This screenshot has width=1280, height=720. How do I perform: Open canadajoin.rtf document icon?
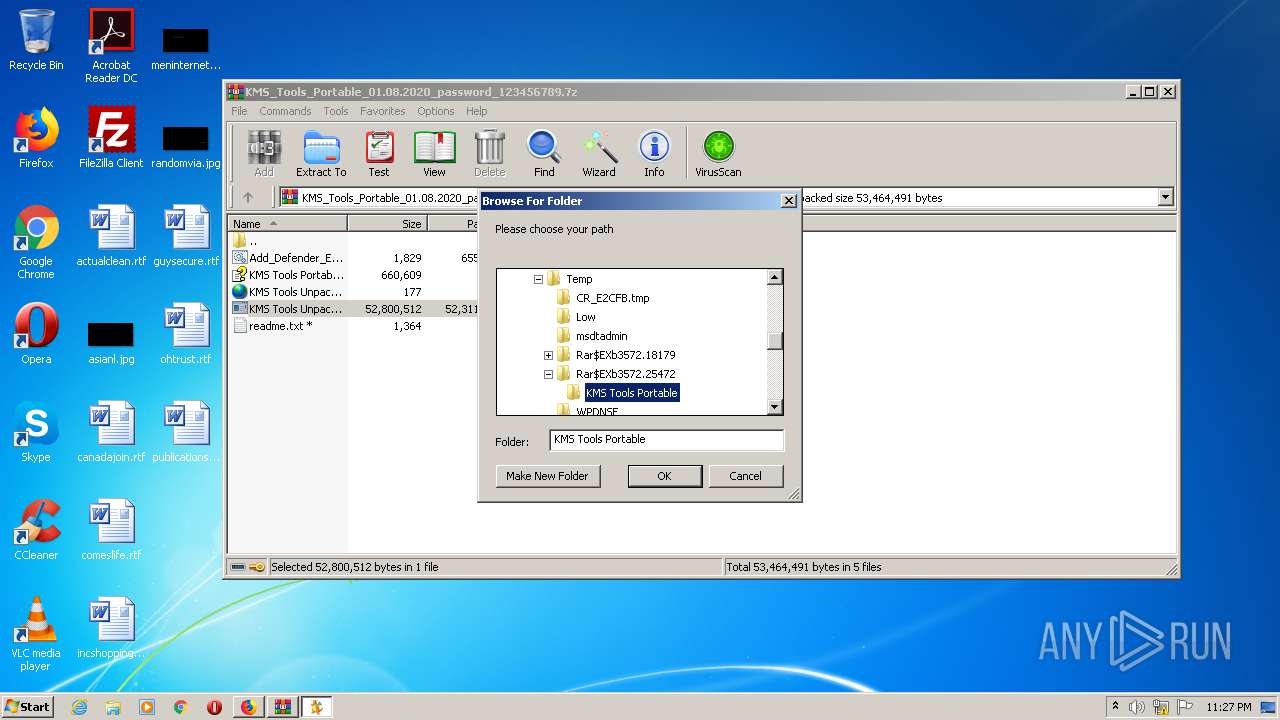pyautogui.click(x=111, y=432)
